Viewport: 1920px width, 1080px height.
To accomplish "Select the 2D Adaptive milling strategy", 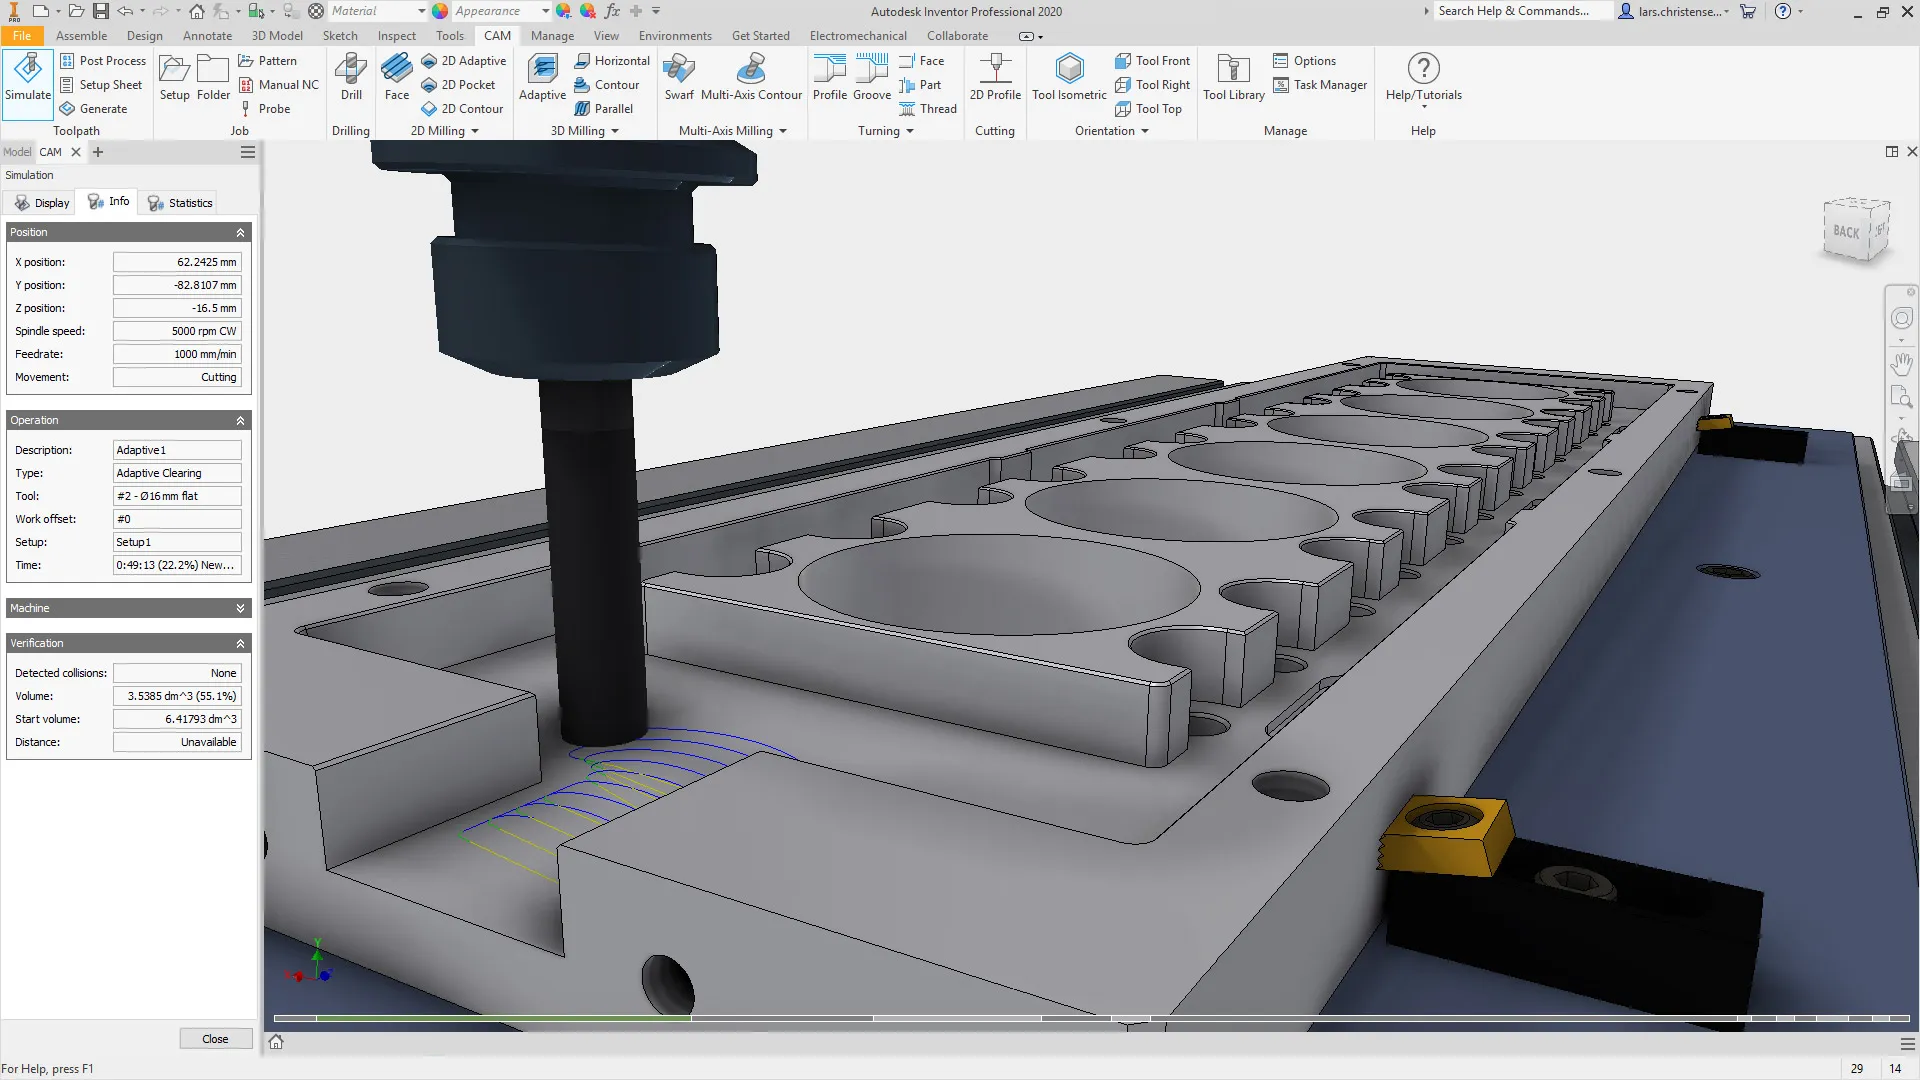I will (x=464, y=60).
